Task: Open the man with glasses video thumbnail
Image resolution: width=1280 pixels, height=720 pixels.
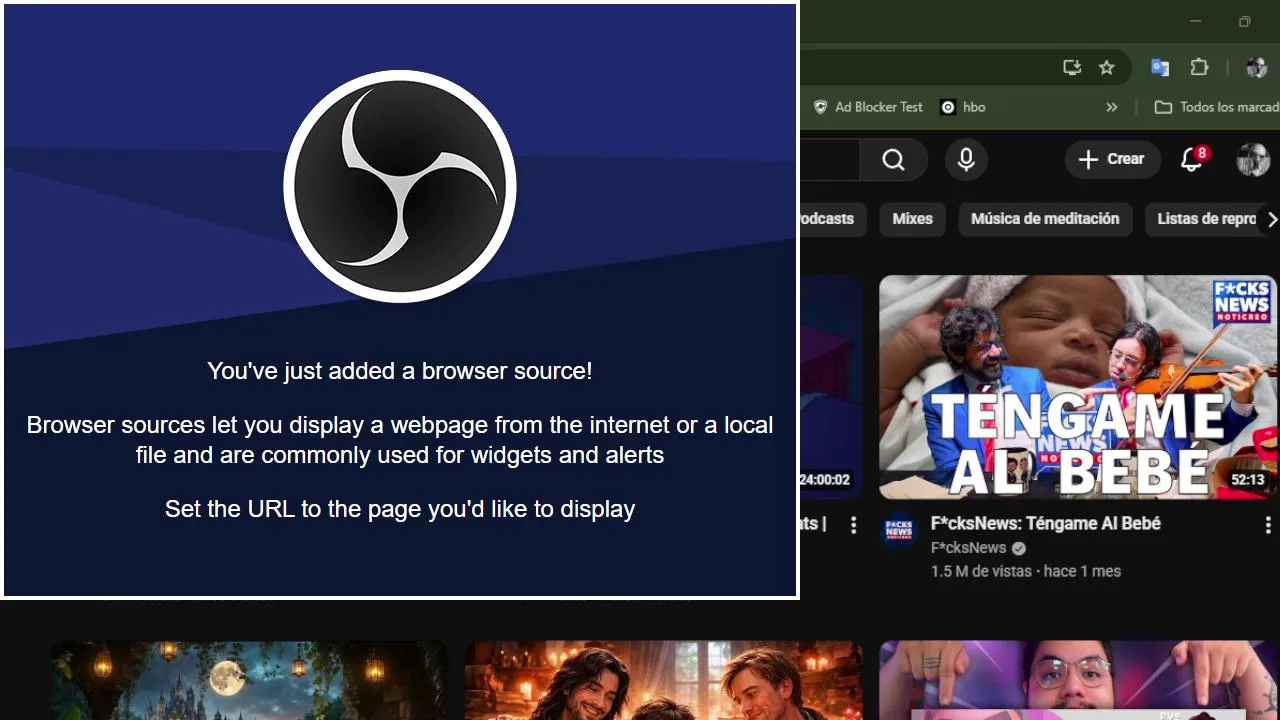Action: [1078, 680]
